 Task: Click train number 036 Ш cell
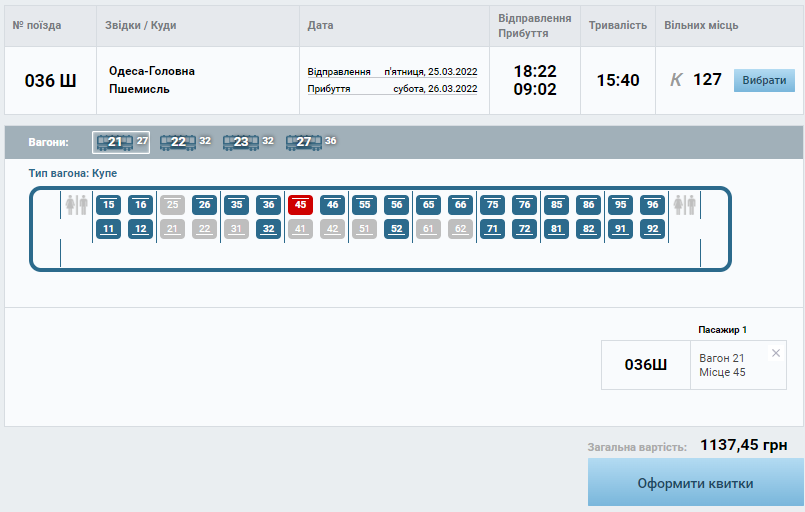(51, 80)
